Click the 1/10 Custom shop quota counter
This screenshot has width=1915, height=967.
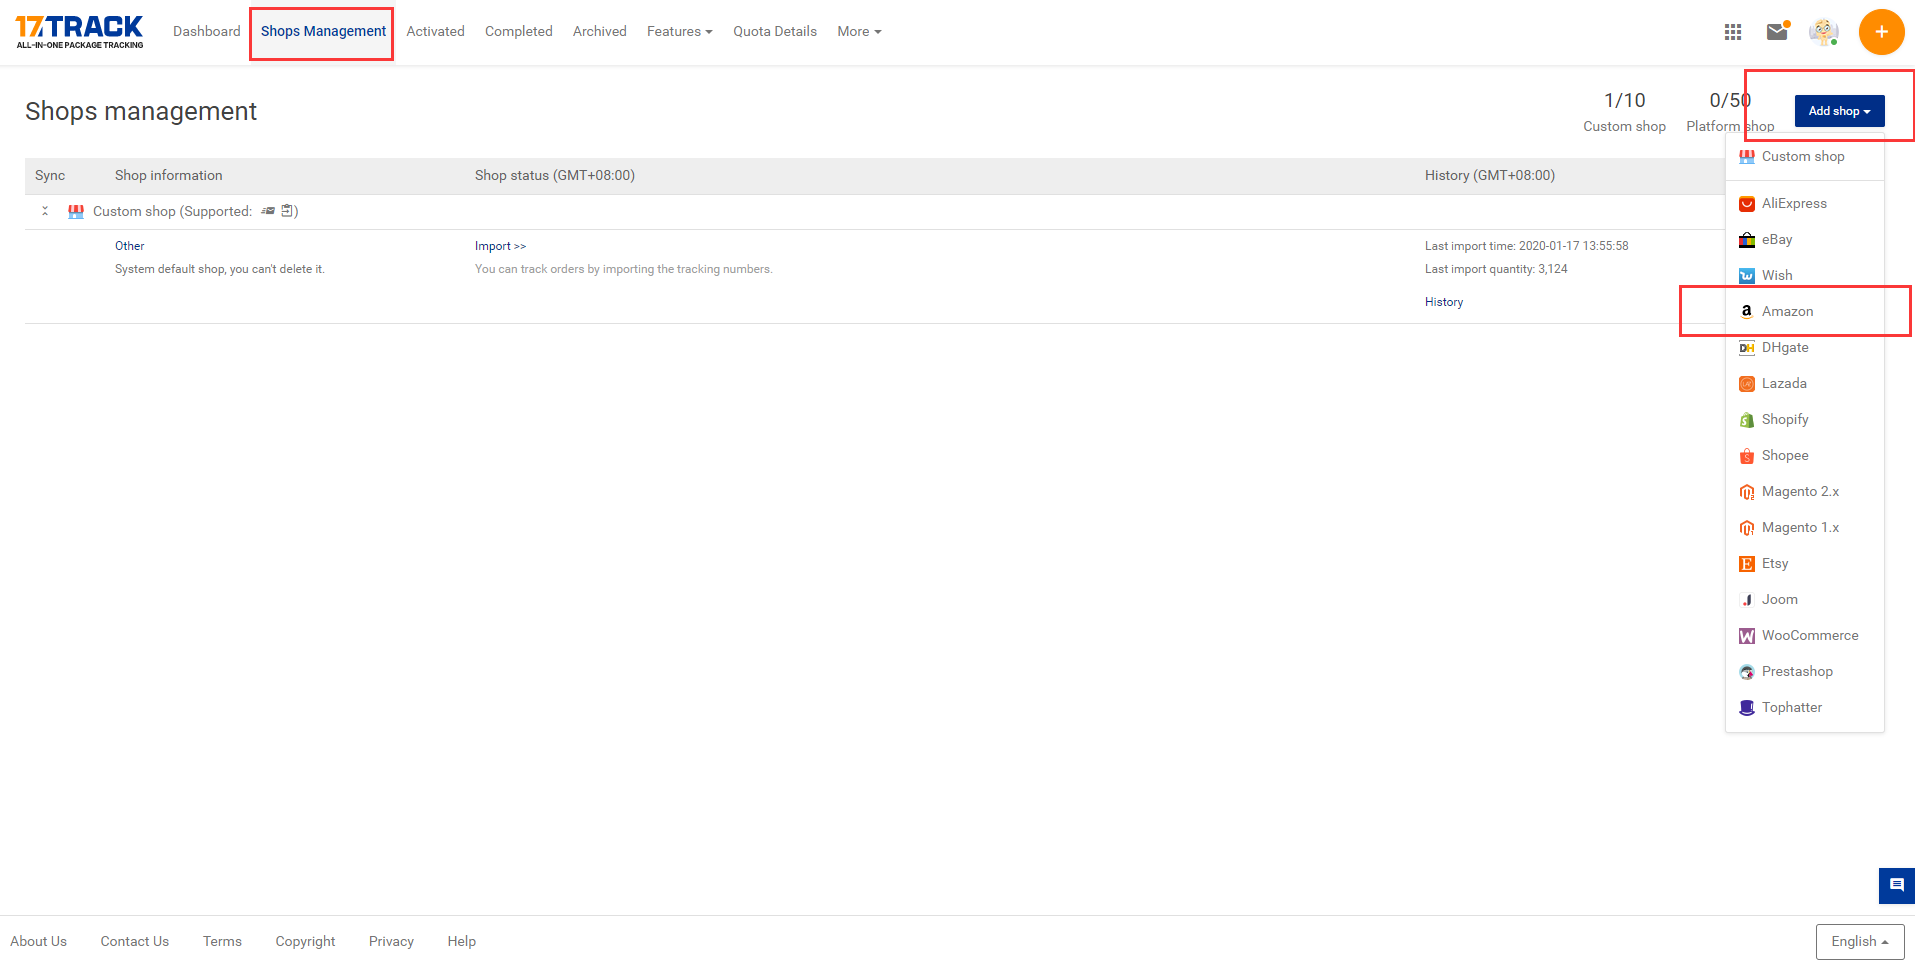(x=1624, y=112)
